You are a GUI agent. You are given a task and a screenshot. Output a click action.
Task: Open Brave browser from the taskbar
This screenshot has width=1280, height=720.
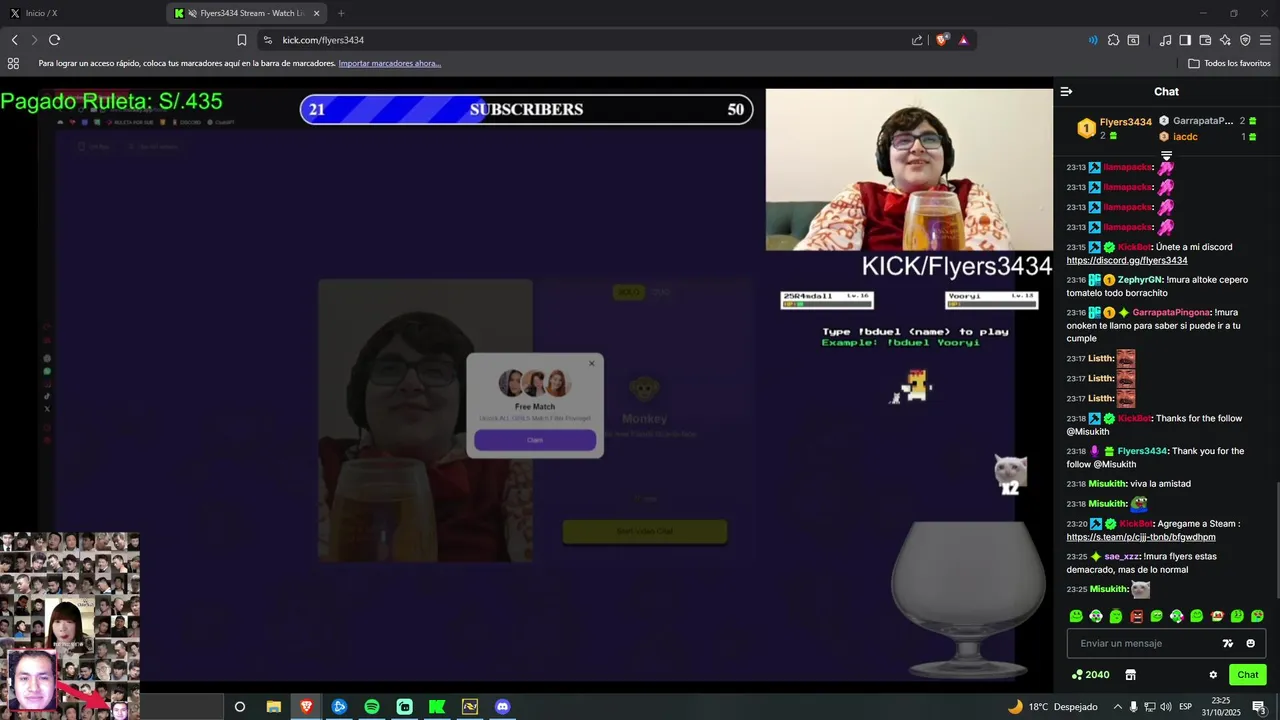(306, 707)
